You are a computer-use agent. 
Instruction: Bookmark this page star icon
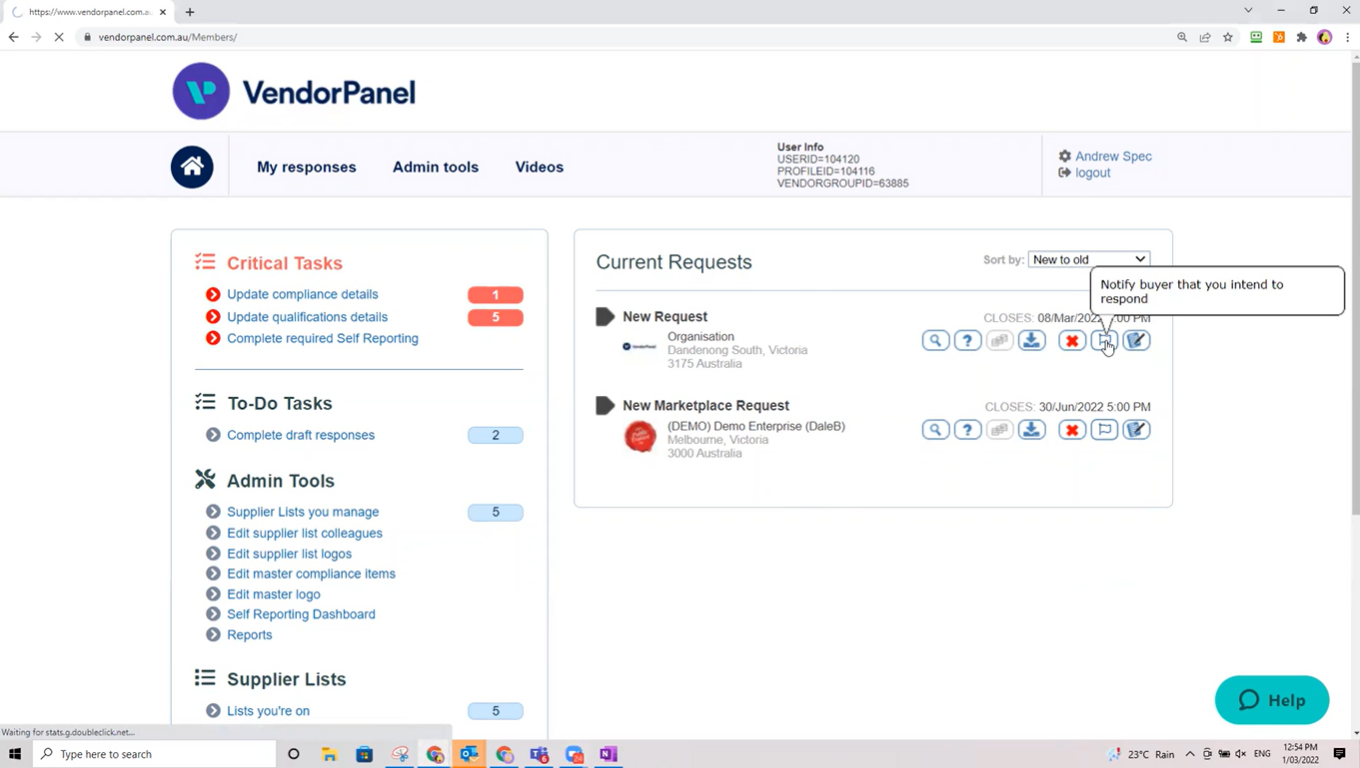pyautogui.click(x=1228, y=37)
